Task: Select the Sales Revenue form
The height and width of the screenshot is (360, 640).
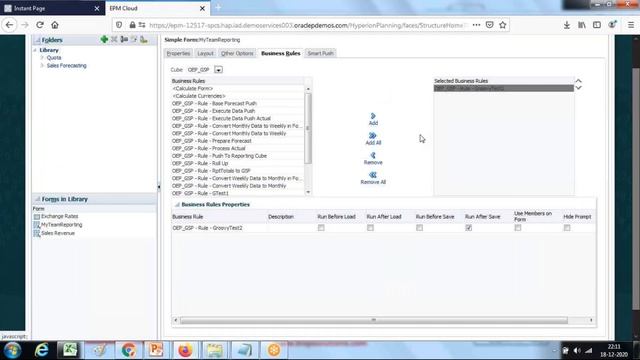Action: 58,233
